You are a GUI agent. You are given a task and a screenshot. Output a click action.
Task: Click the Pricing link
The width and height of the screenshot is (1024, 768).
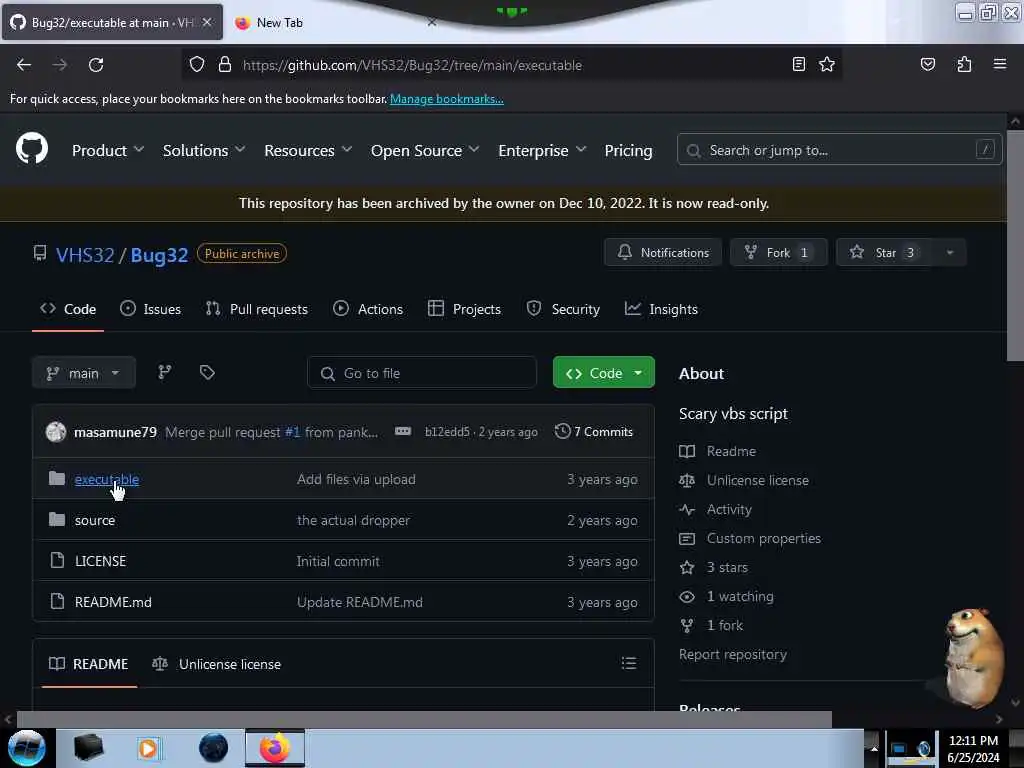628,150
